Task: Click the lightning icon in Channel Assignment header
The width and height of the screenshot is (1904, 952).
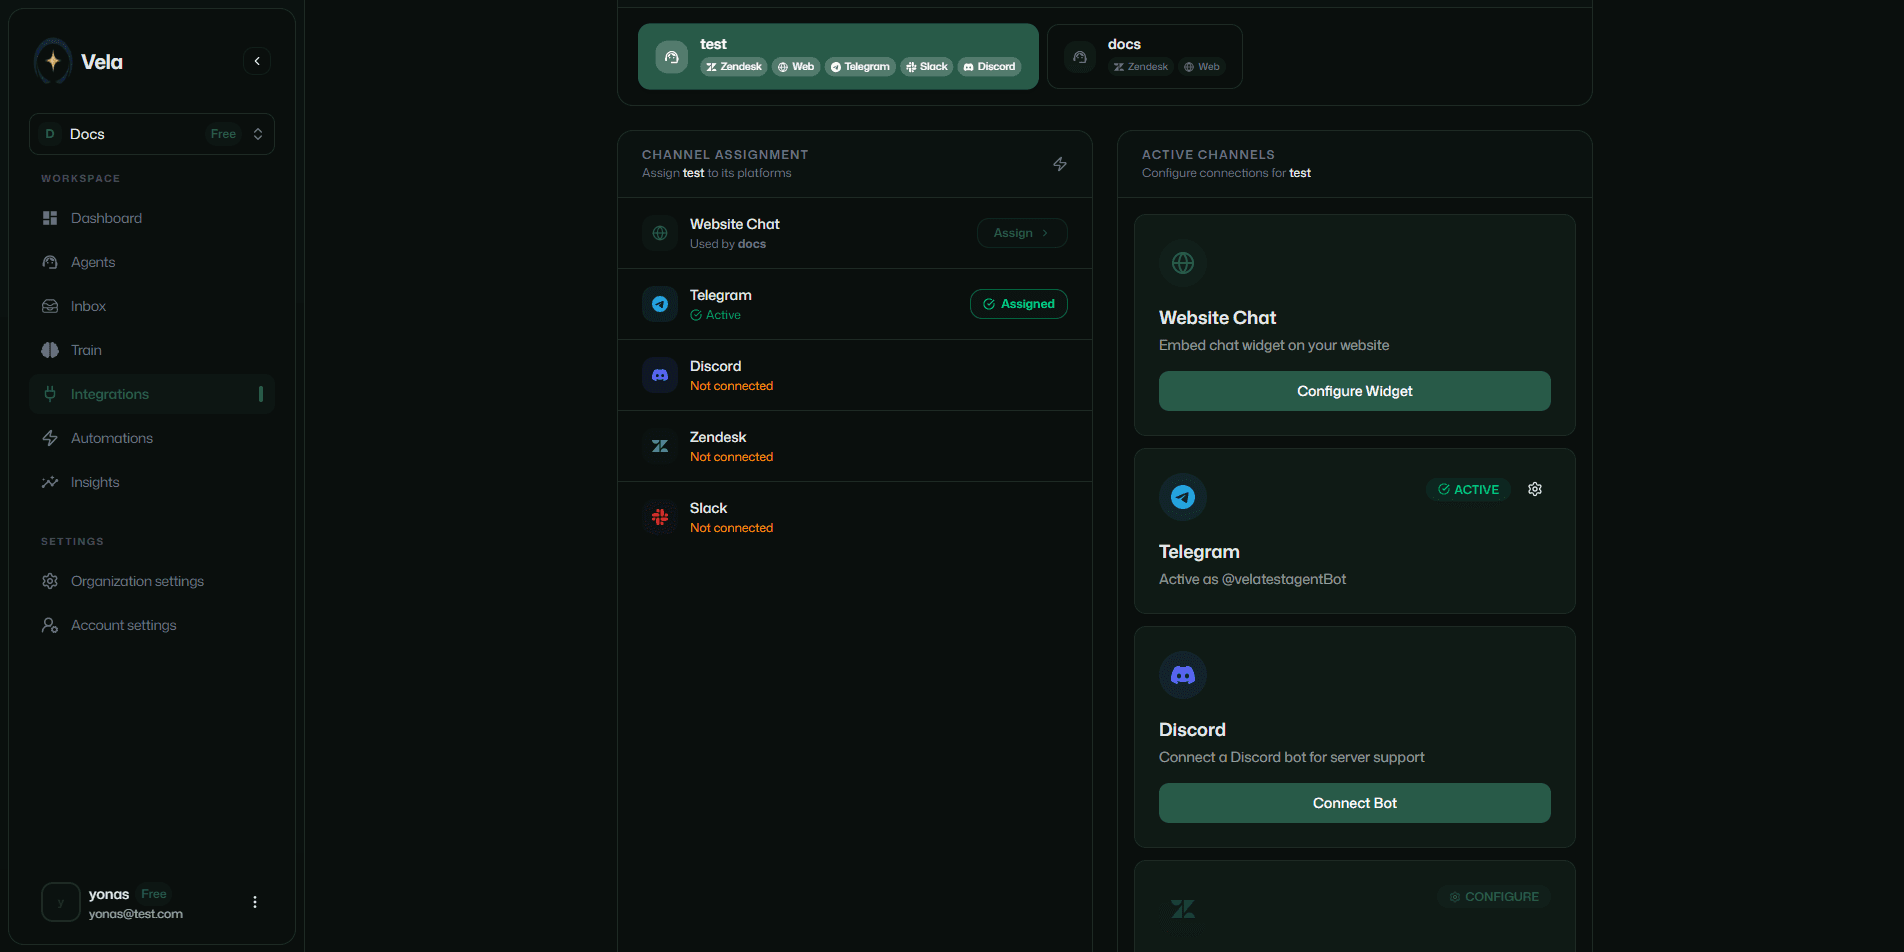Action: point(1060,164)
